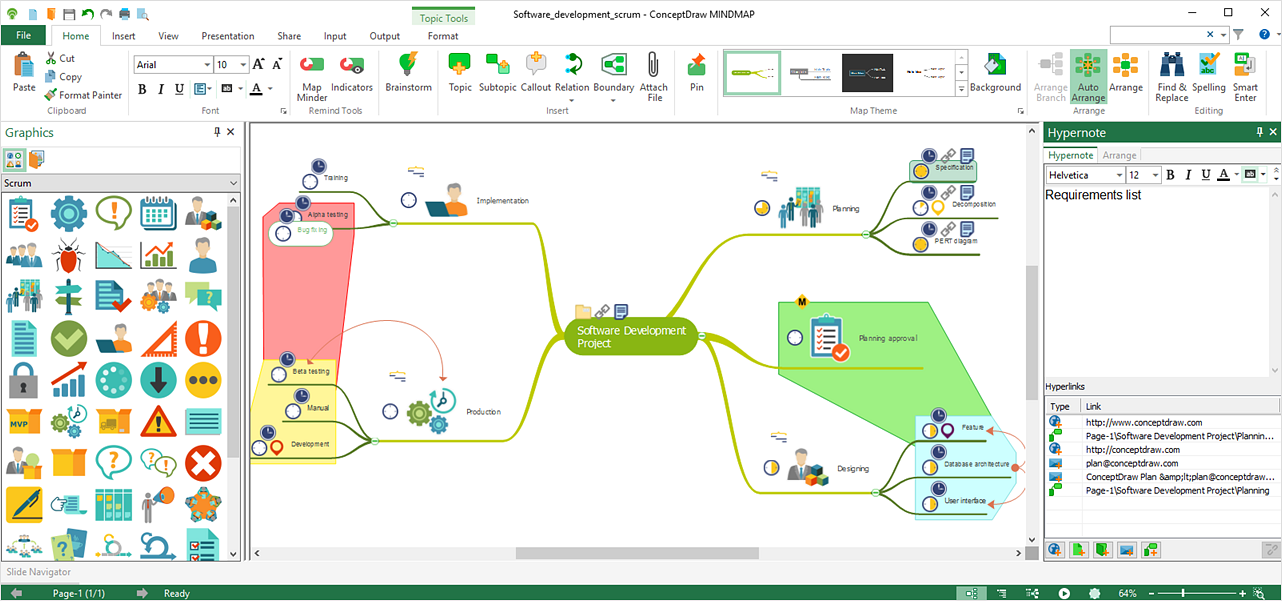Open the Scrum library dropdown in Graphics

point(233,183)
